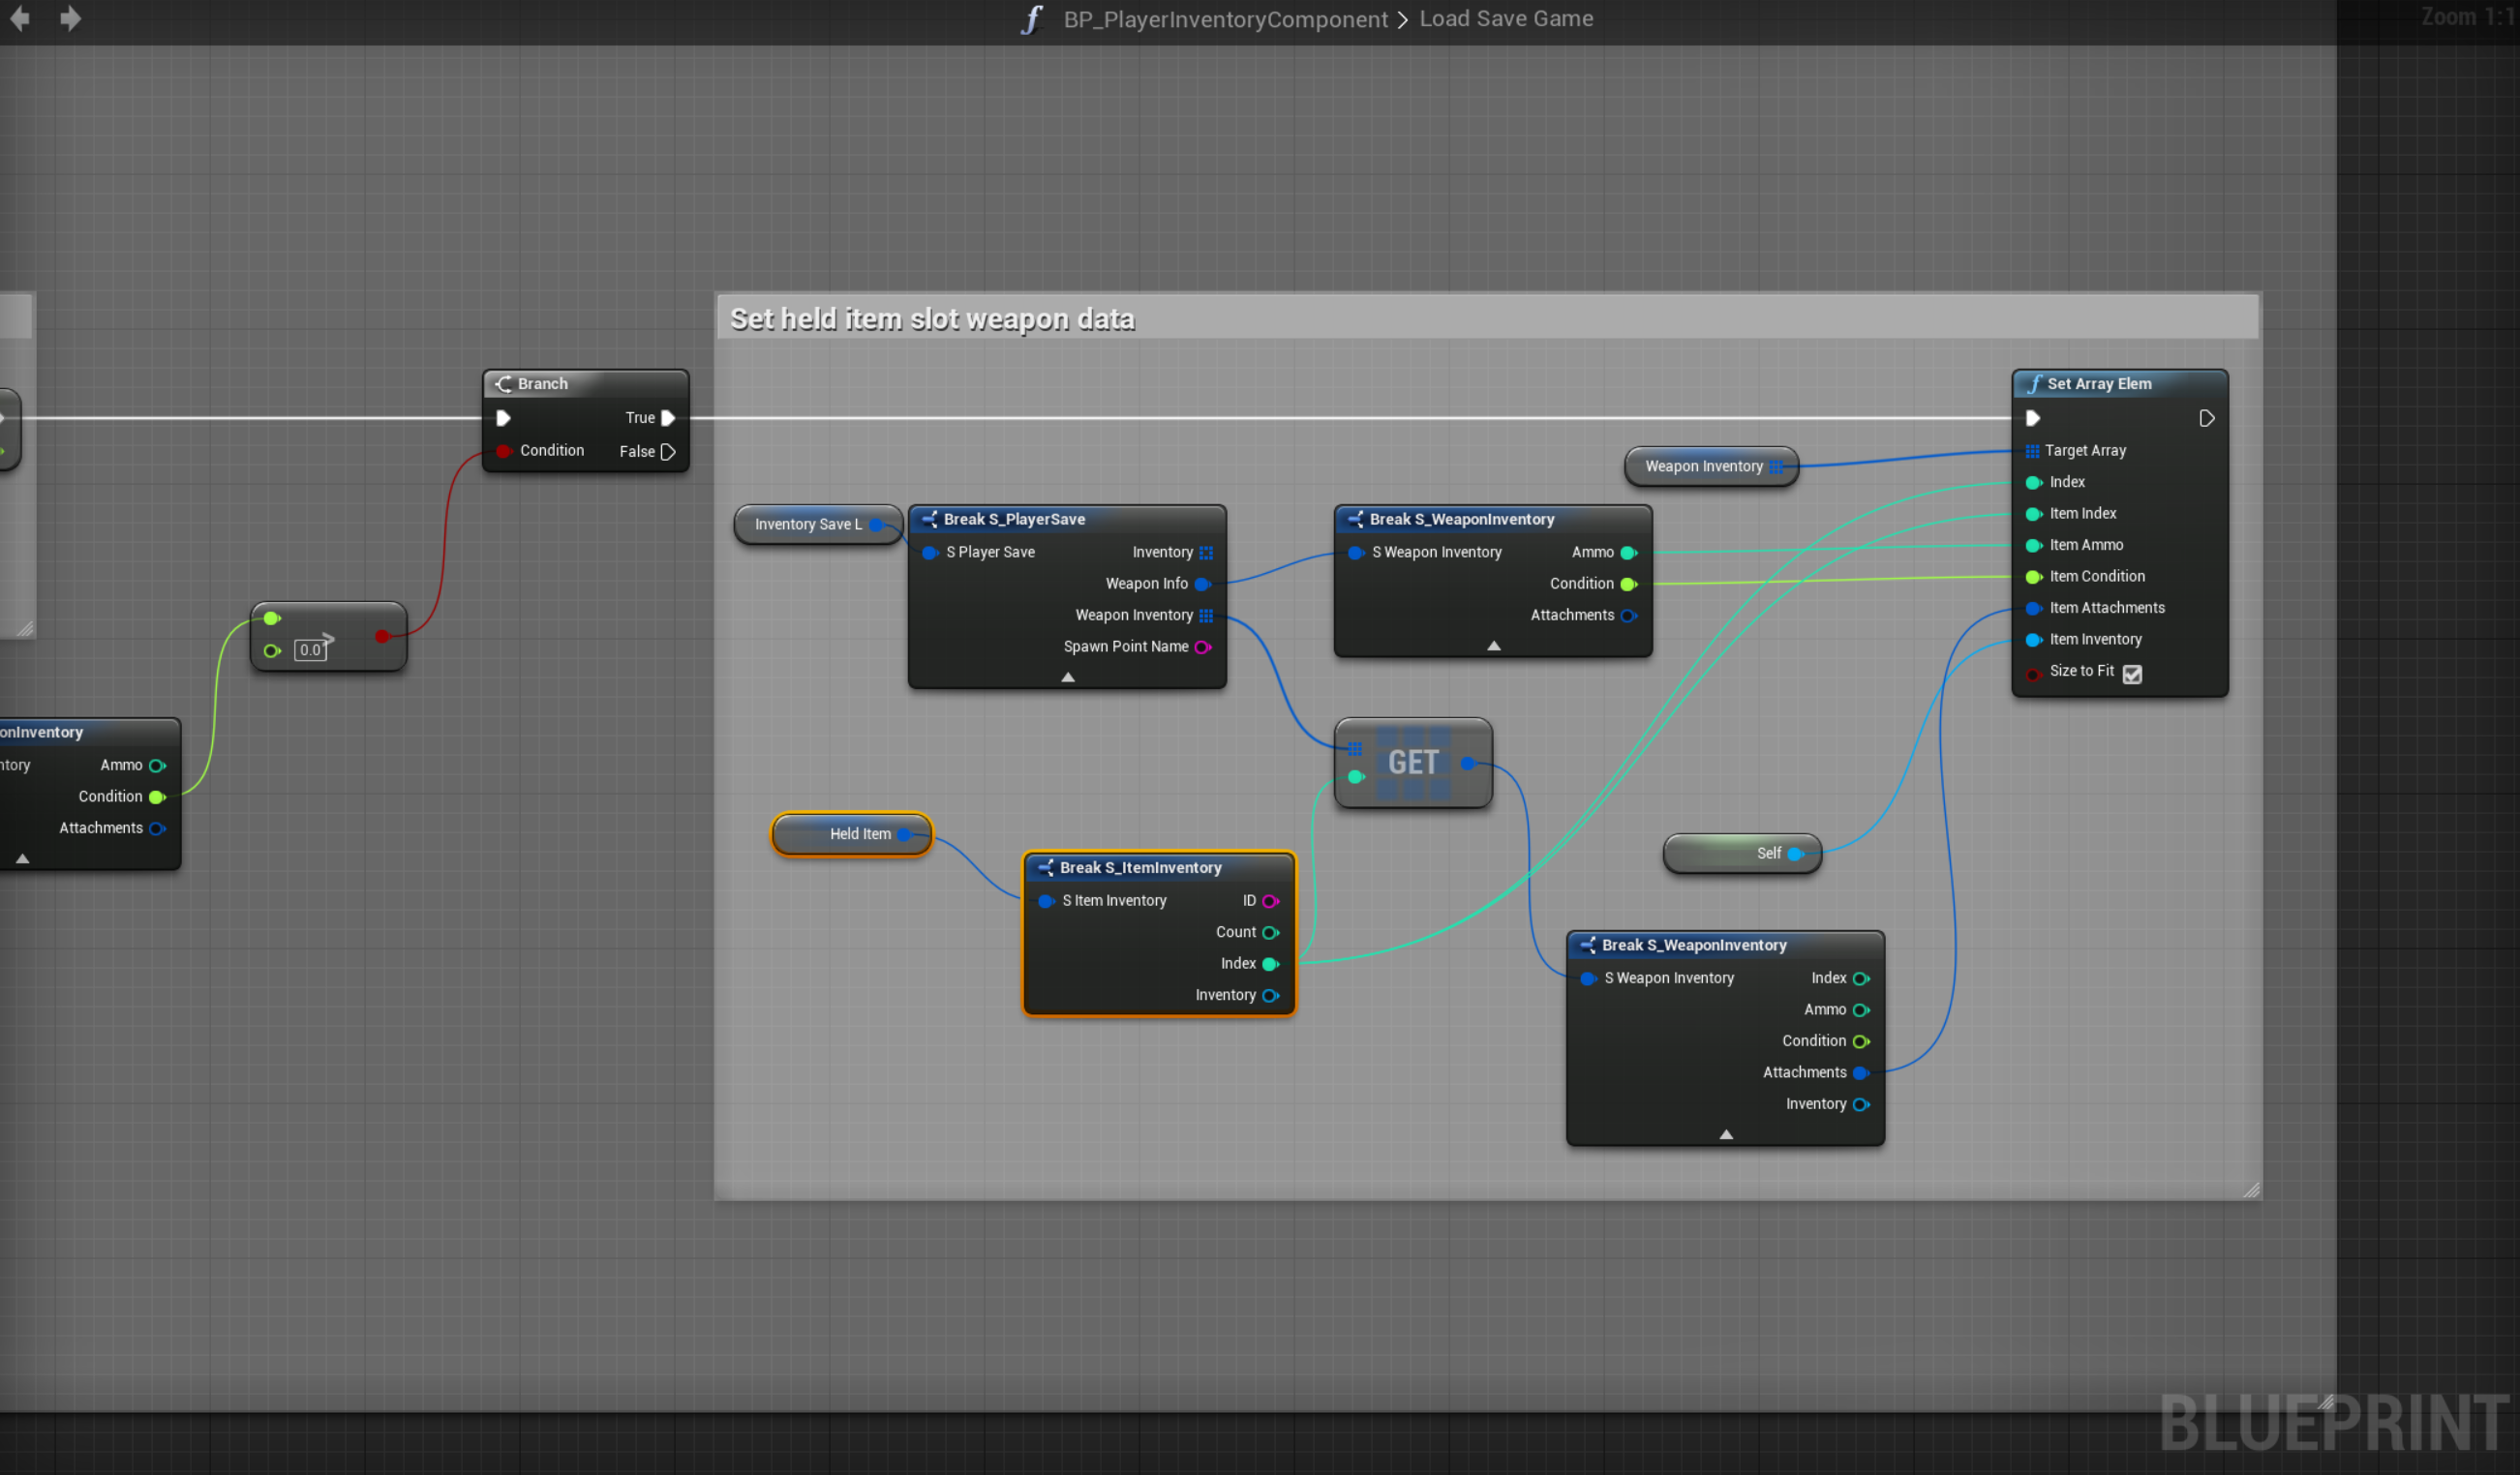The height and width of the screenshot is (1475, 2520).
Task: Click the function icon beside the breadcrumb
Action: click(x=1031, y=19)
